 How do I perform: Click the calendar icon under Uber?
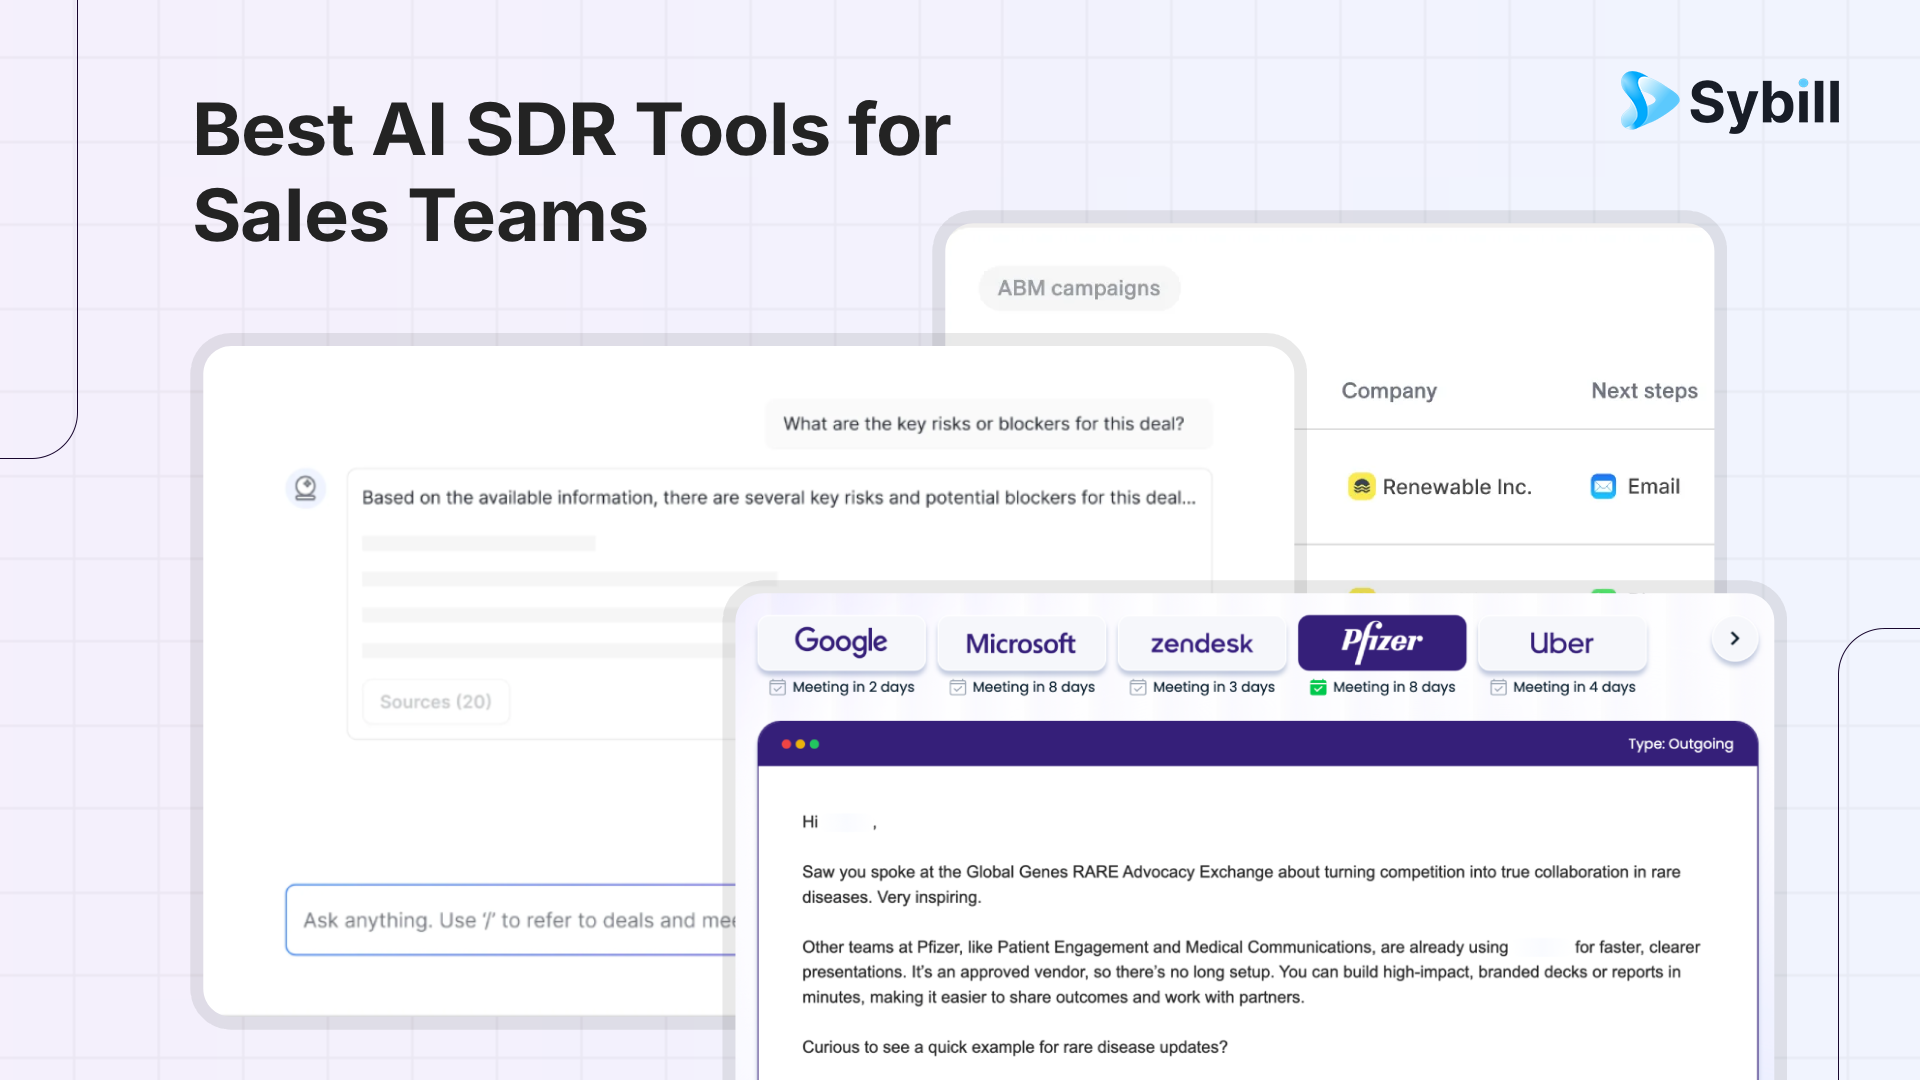[1498, 687]
